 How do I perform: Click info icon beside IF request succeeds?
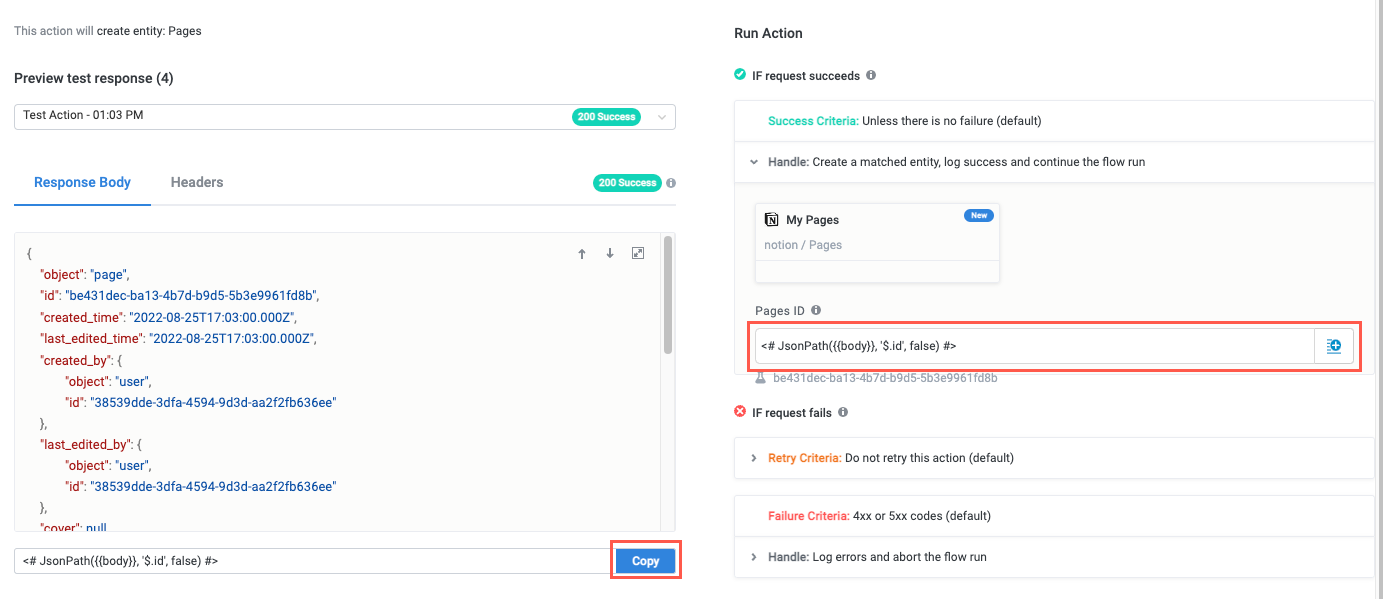pyautogui.click(x=871, y=75)
